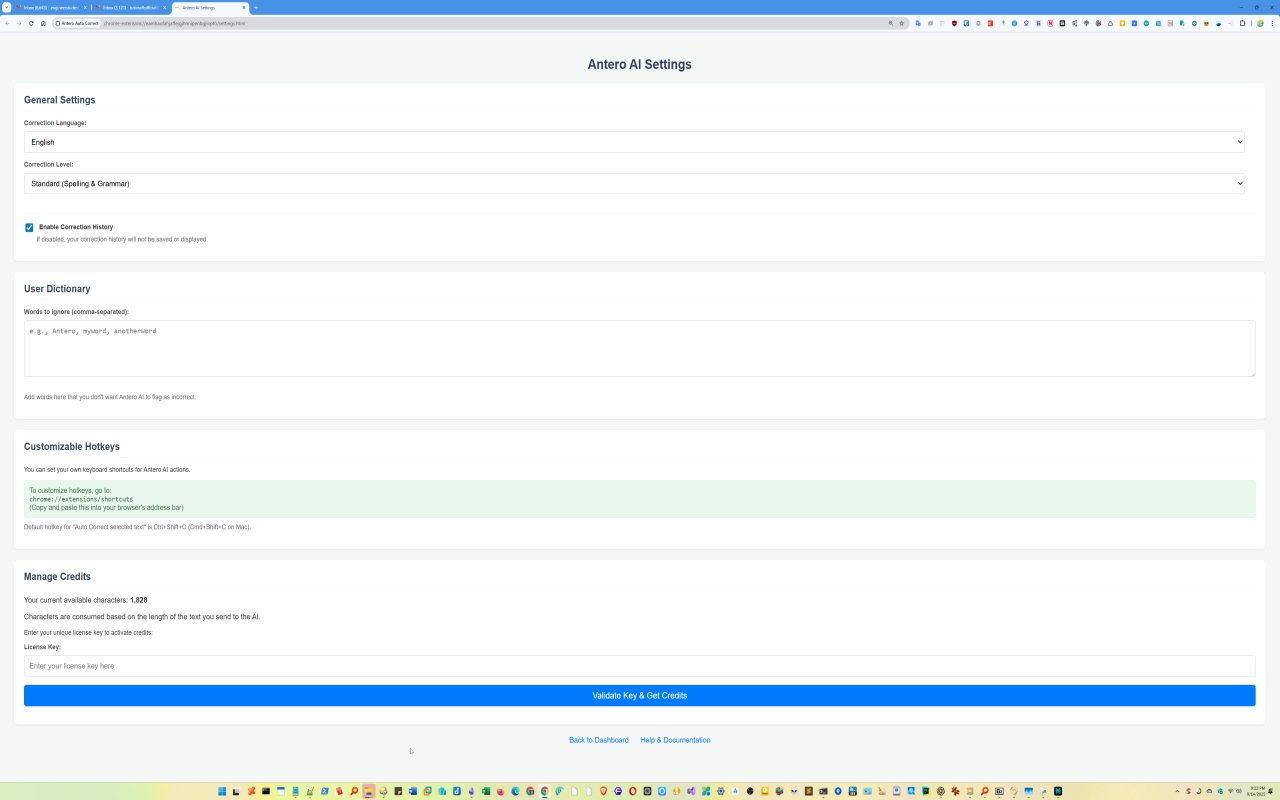Viewport: 1280px width, 800px height.
Task: Open the Windows Start menu
Action: (222, 791)
